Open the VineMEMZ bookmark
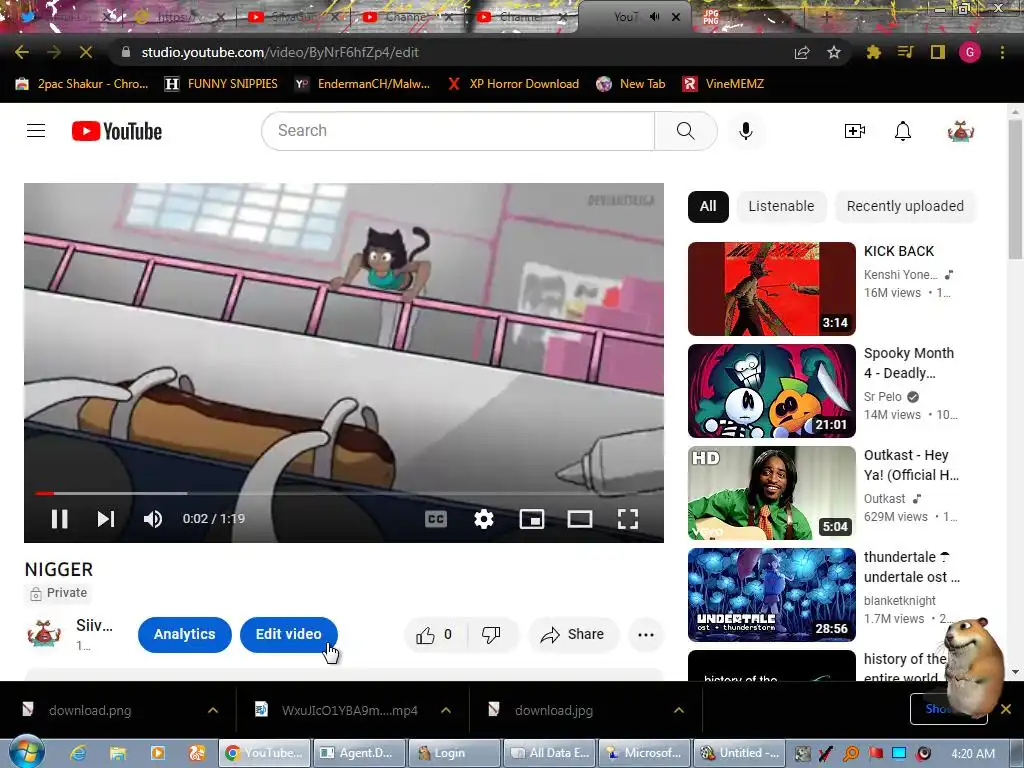This screenshot has width=1024, height=768. tap(724, 84)
